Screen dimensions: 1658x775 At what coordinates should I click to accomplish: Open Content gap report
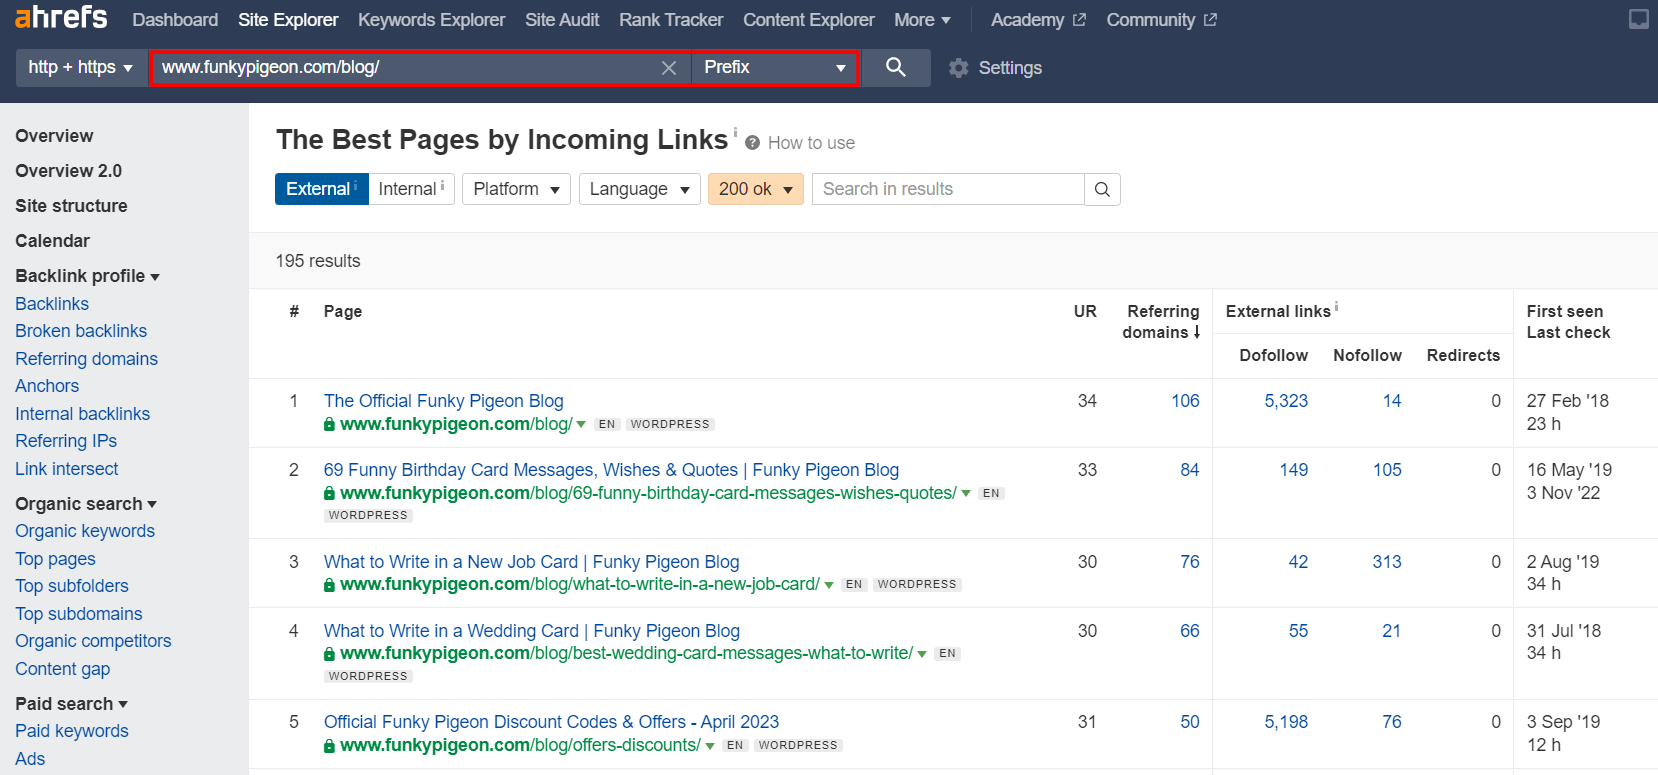62,669
